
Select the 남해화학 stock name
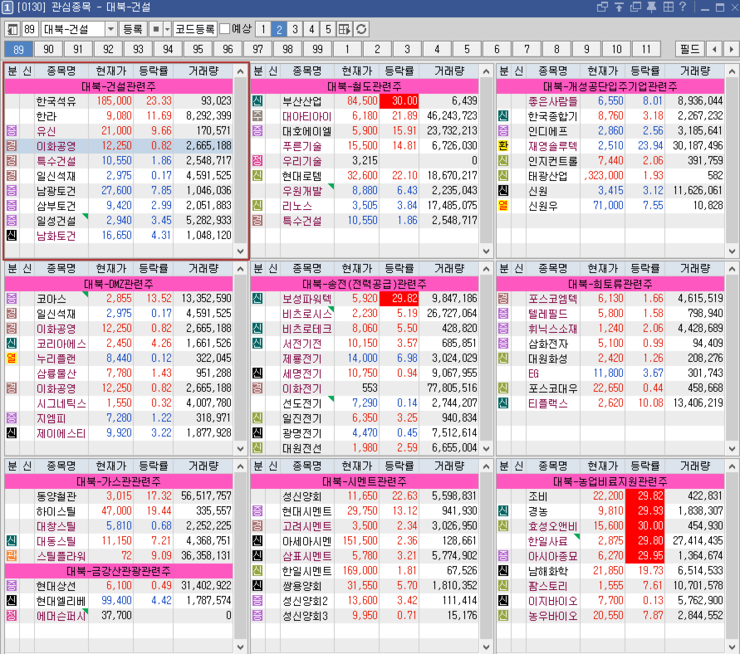[548, 571]
